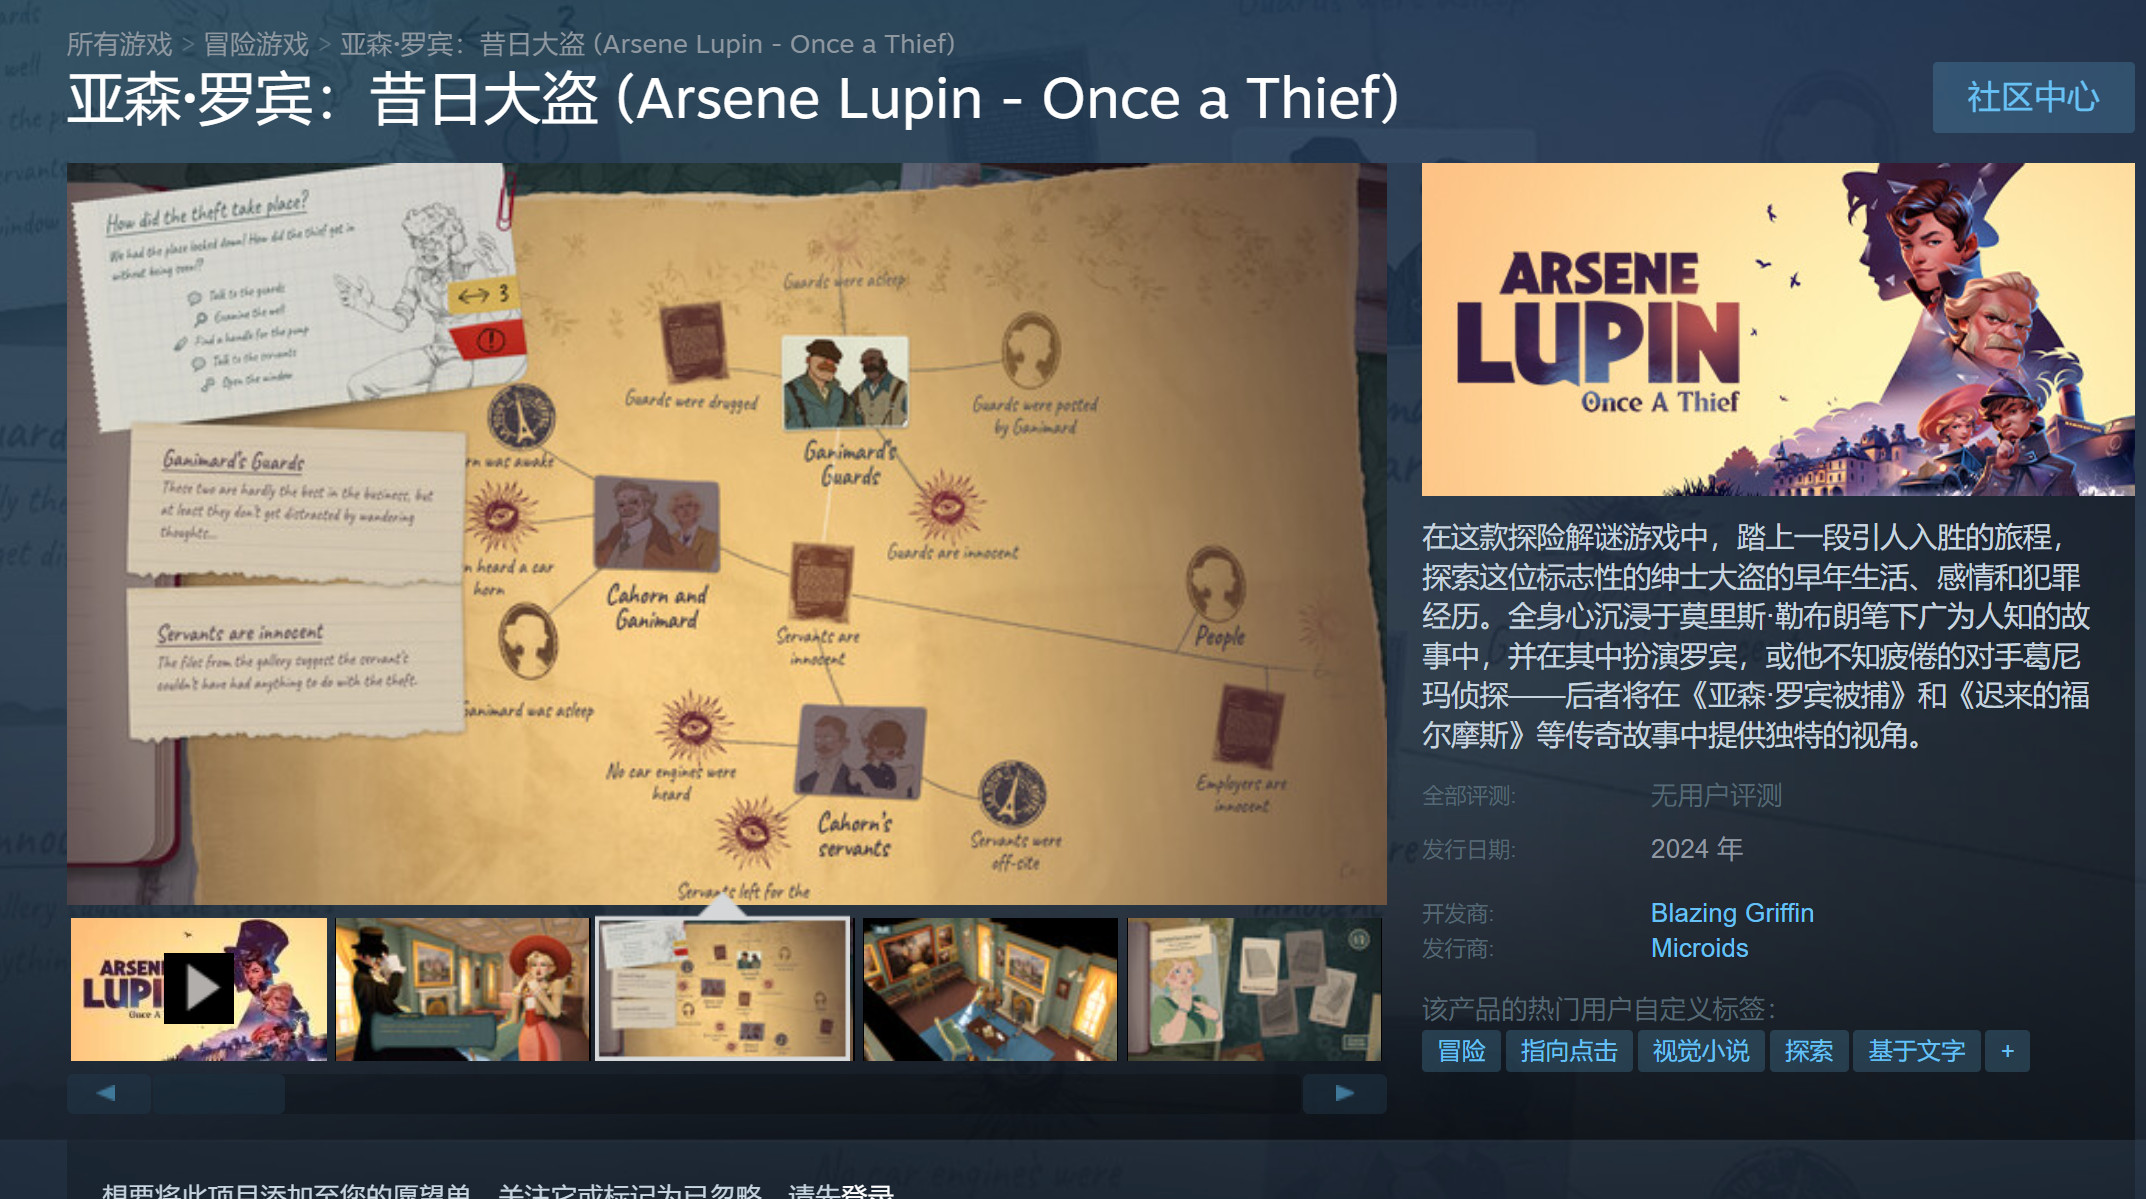The height and width of the screenshot is (1199, 2146).
Task: Select the character cards screenshot thumbnail
Action: tap(1254, 989)
